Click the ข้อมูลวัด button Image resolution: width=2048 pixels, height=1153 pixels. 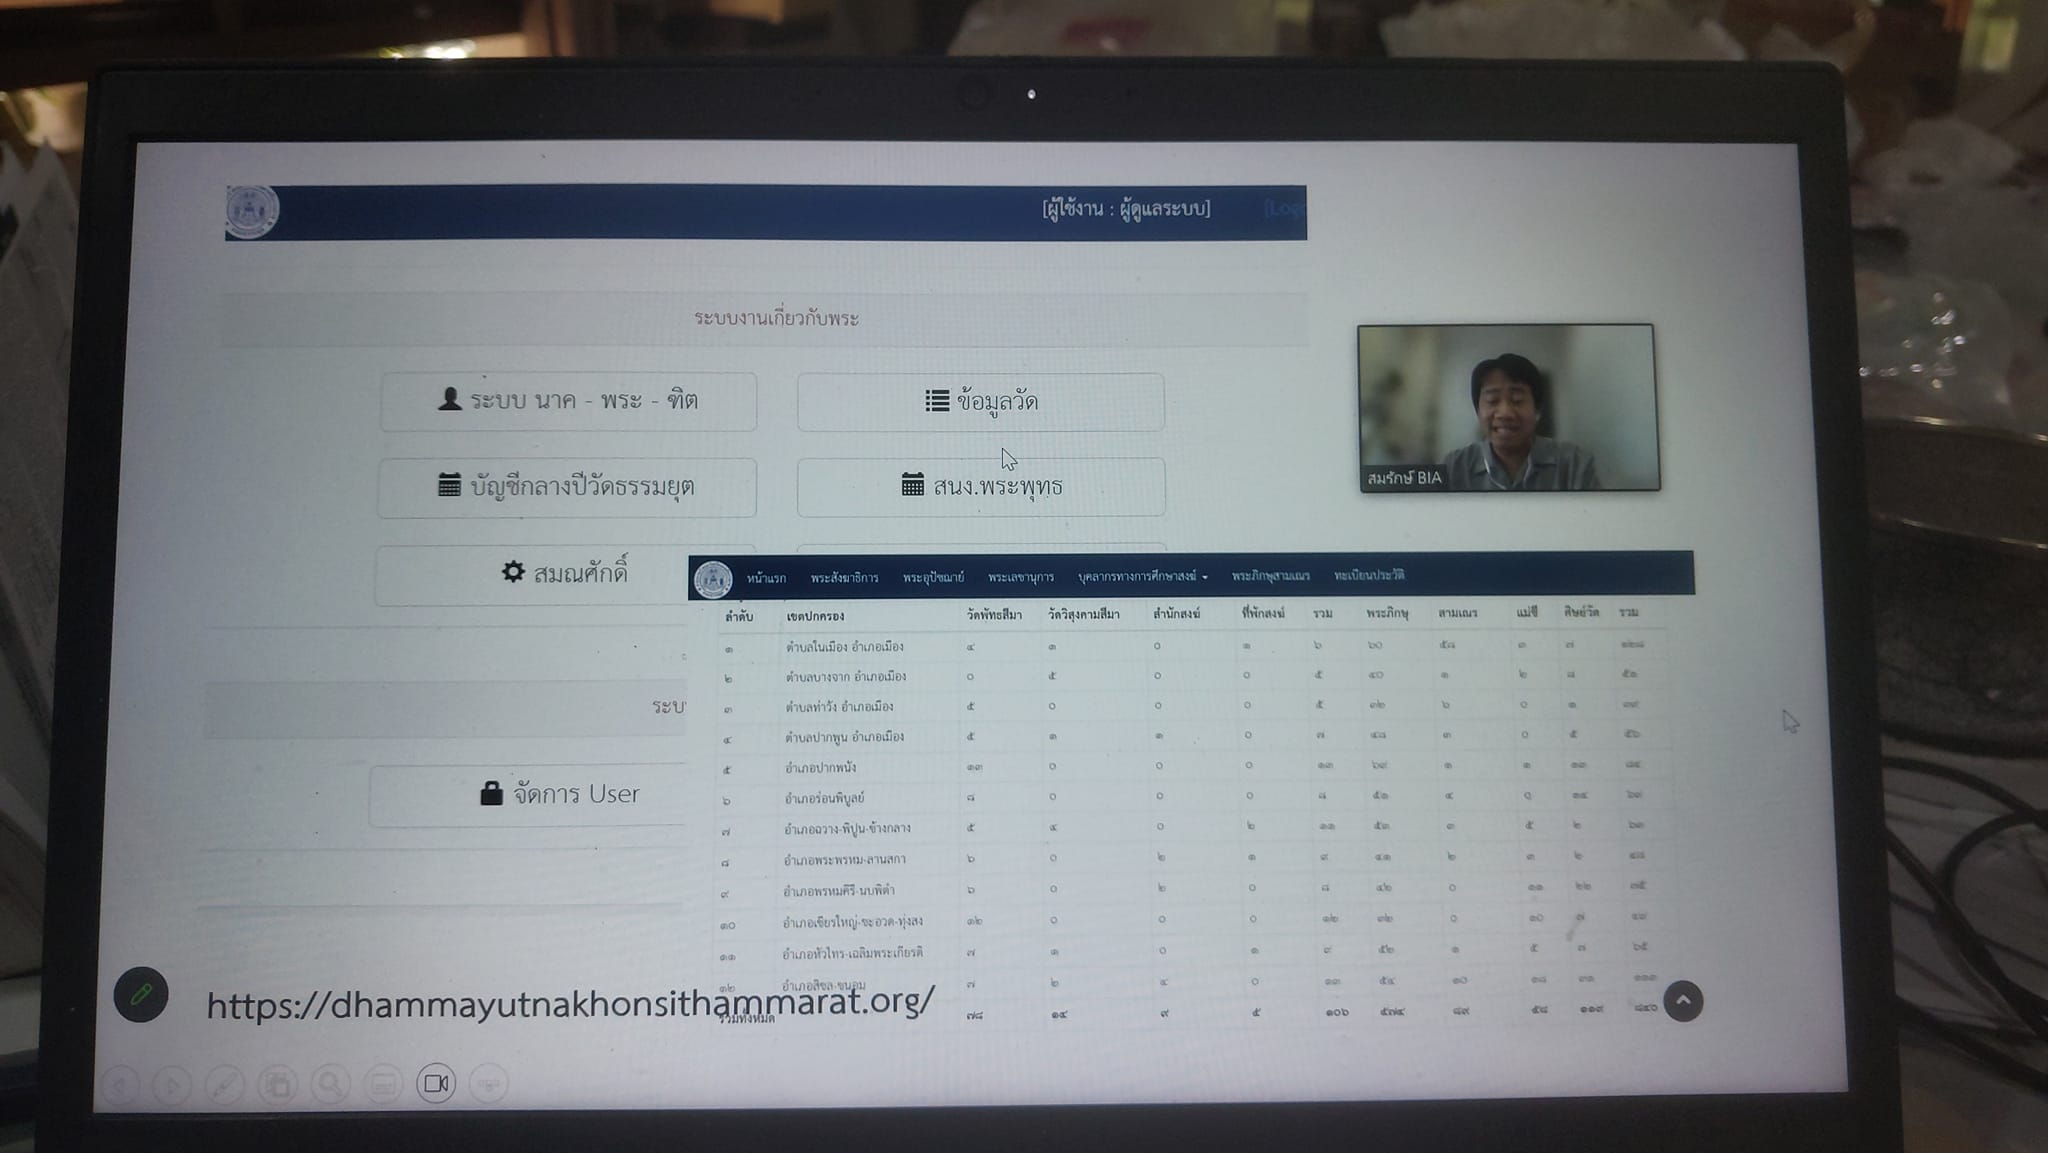point(980,402)
